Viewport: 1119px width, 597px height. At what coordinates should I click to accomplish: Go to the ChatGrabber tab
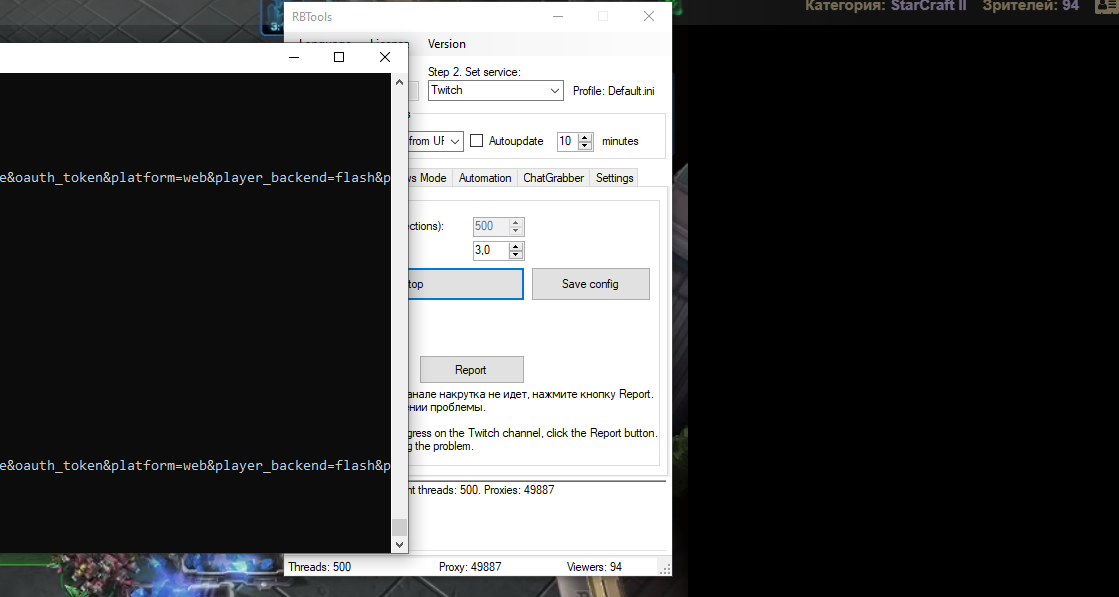tap(553, 178)
